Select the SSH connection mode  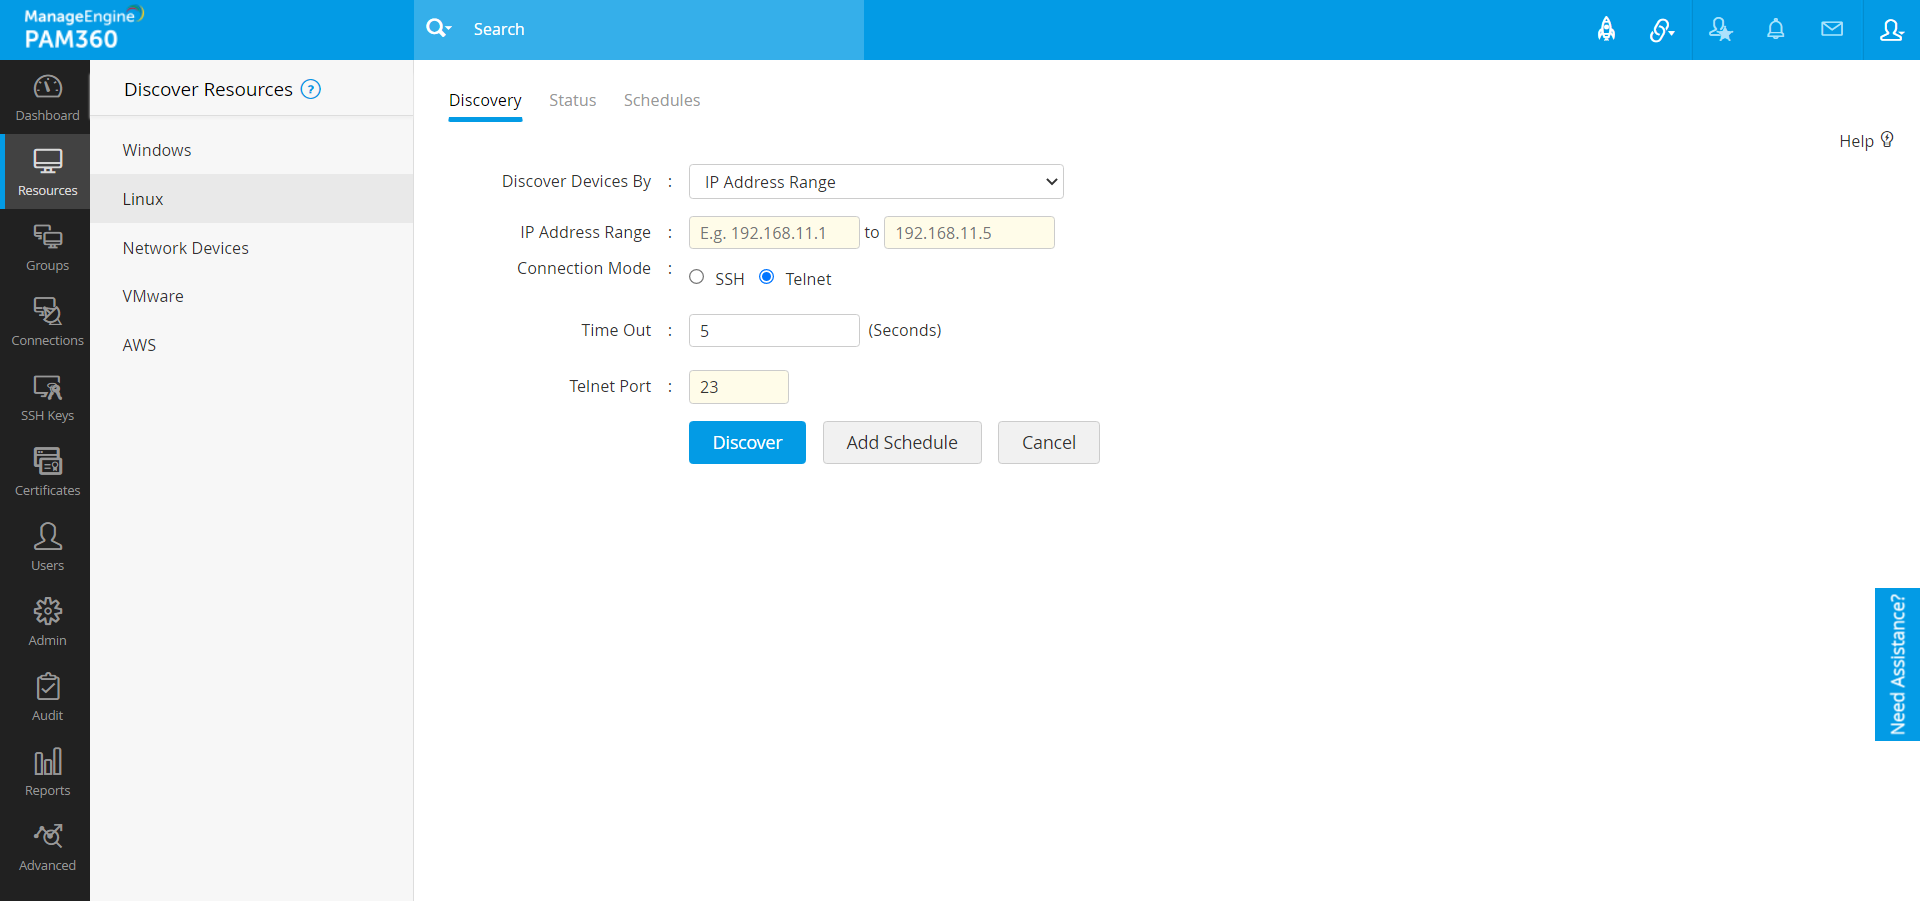pos(697,277)
